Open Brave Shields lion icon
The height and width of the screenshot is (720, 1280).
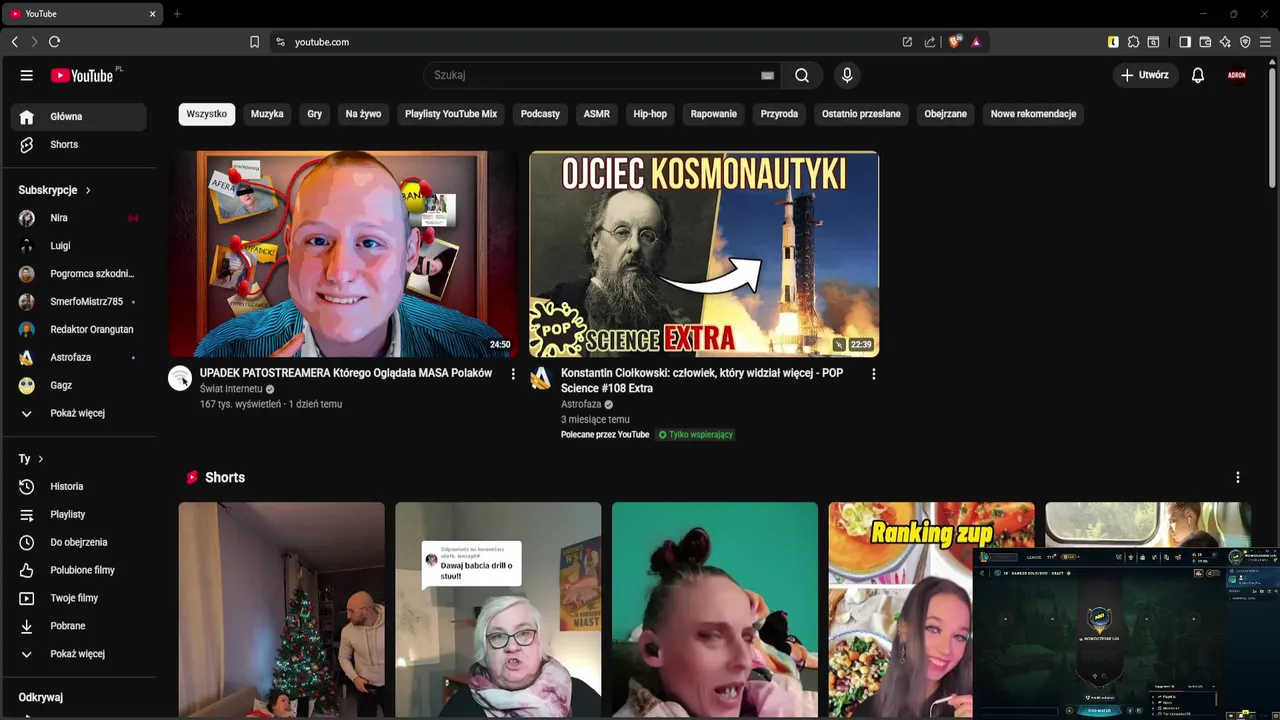[x=955, y=42]
